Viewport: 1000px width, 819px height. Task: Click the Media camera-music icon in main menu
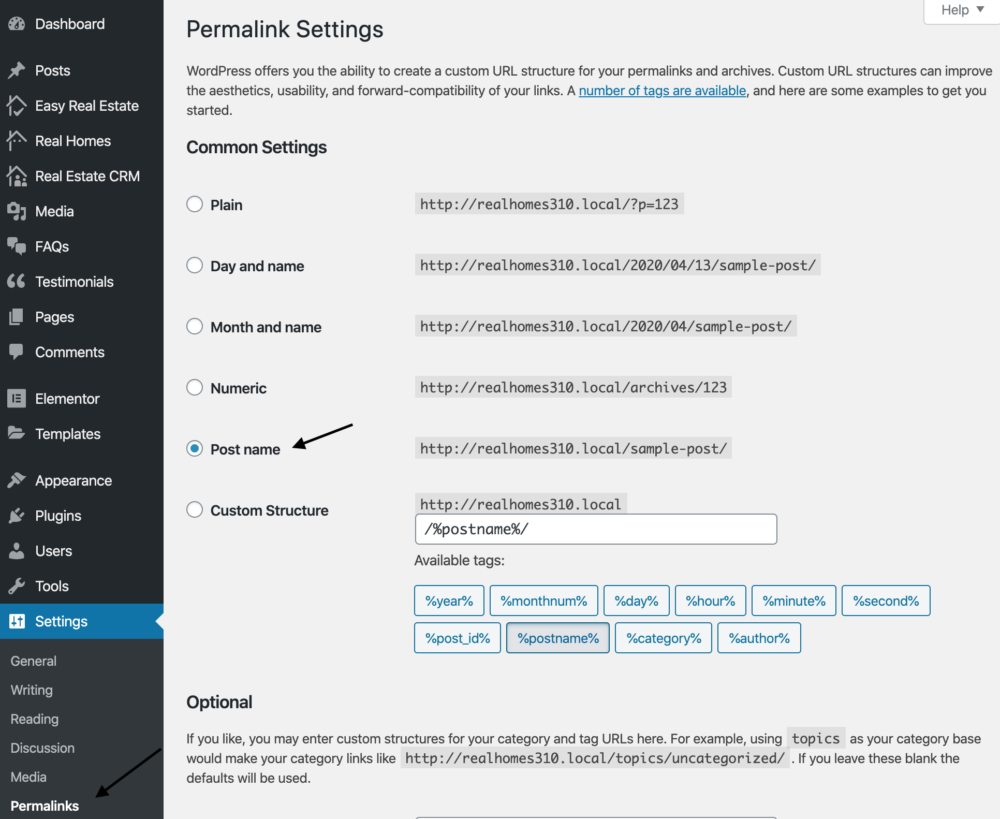click(17, 211)
